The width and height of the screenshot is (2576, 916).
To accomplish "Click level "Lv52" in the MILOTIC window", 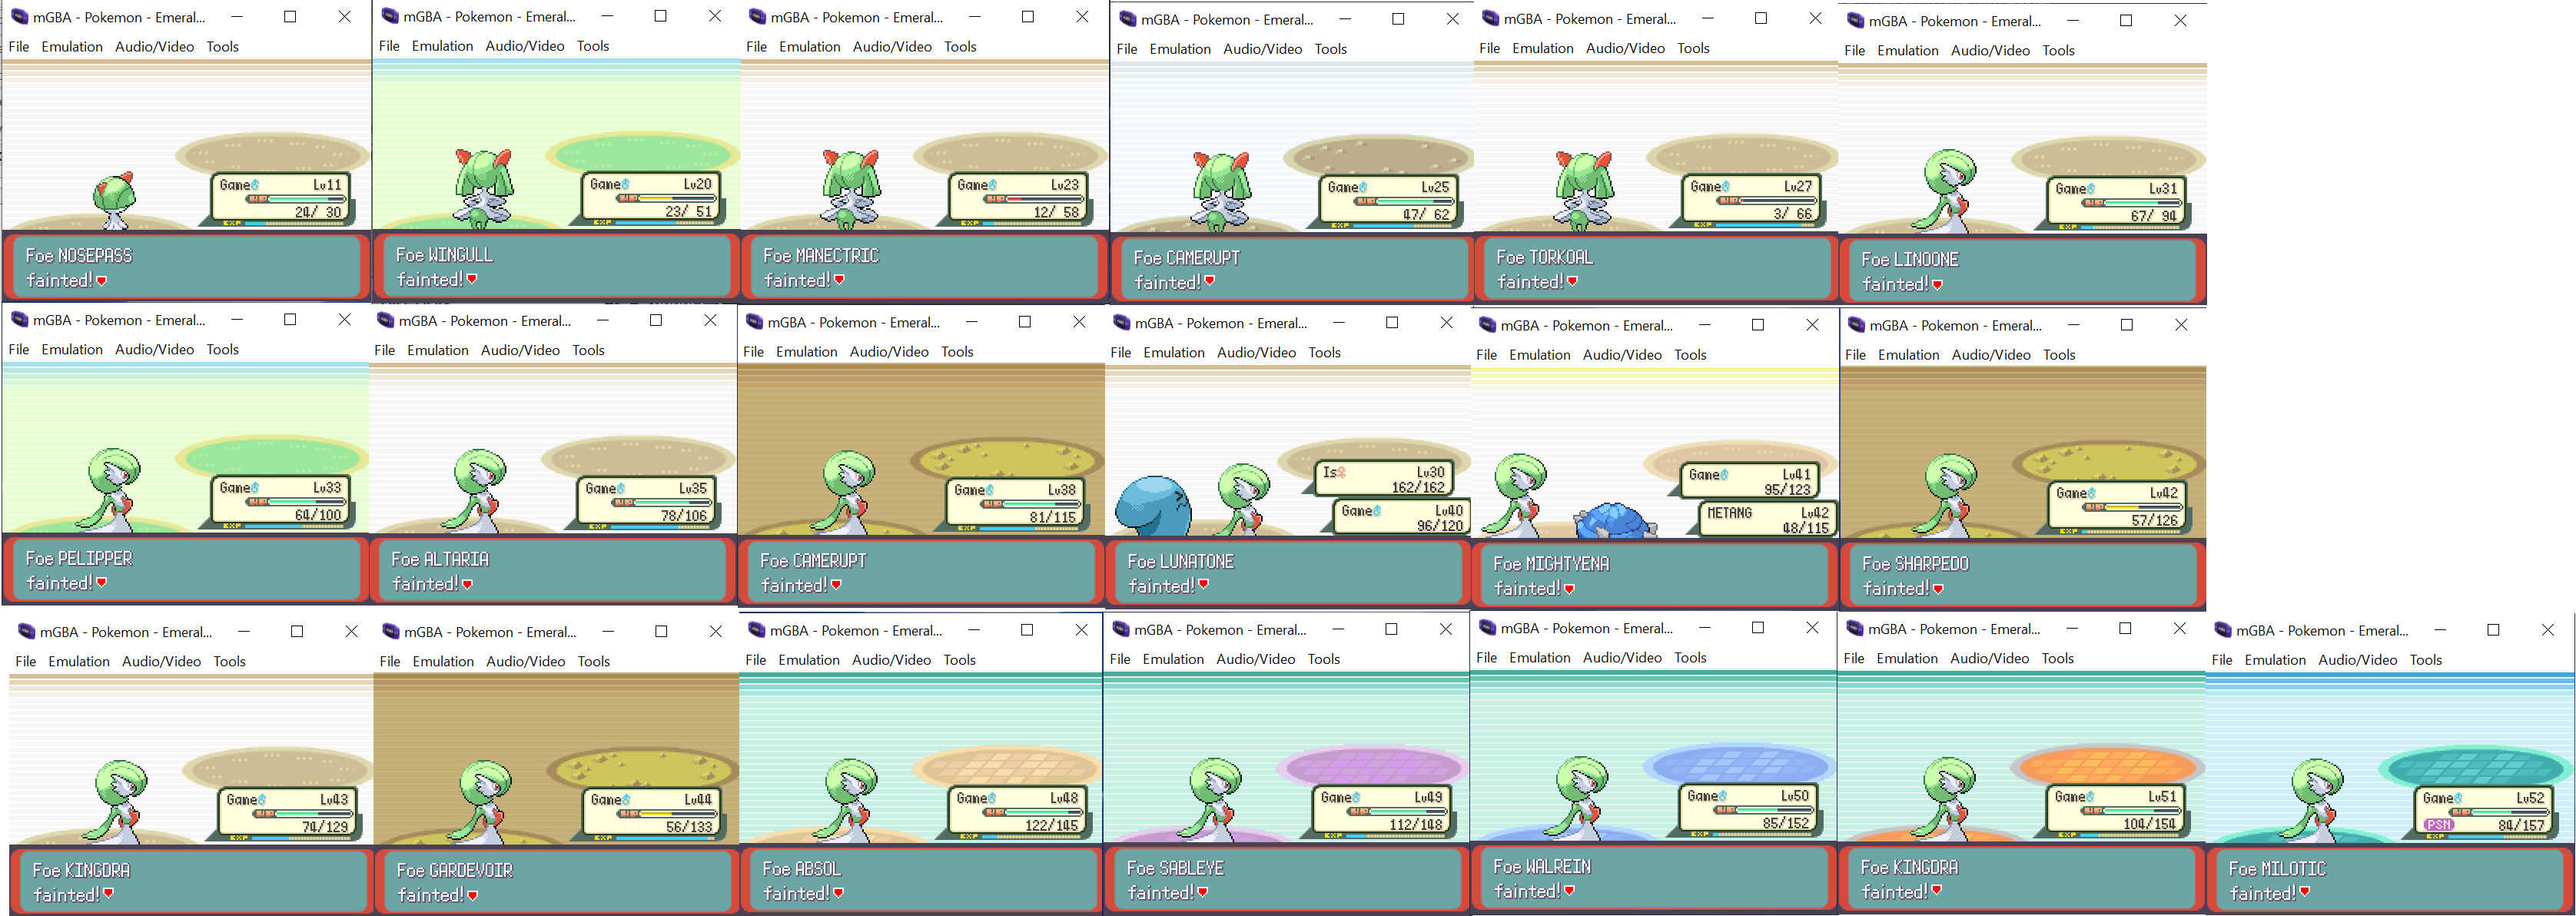I will click(x=2530, y=798).
